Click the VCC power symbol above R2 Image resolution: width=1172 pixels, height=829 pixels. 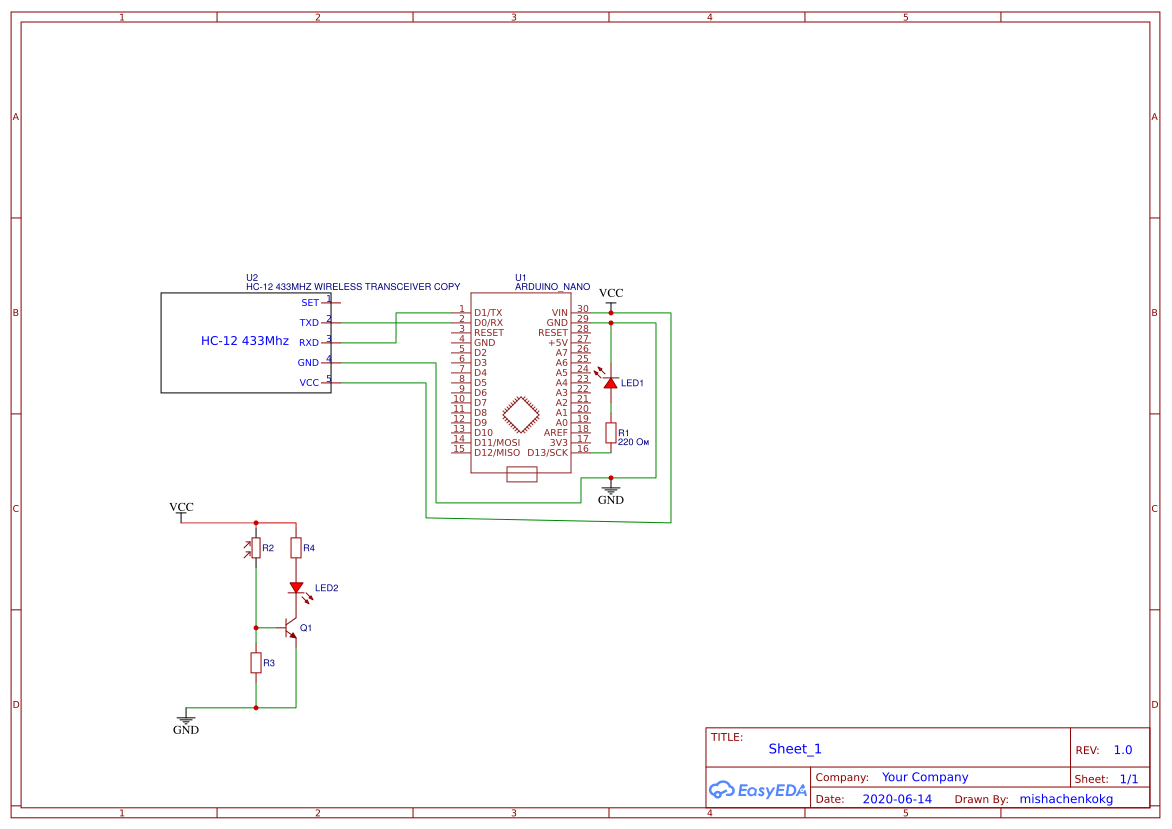point(181,511)
